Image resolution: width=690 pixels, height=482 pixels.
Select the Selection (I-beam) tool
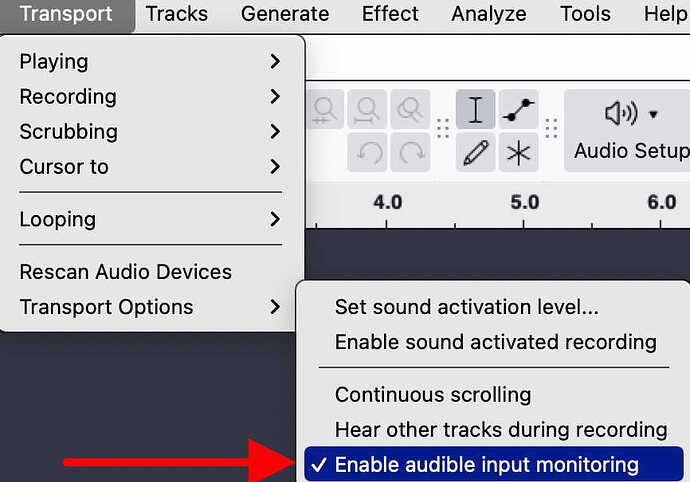click(475, 109)
